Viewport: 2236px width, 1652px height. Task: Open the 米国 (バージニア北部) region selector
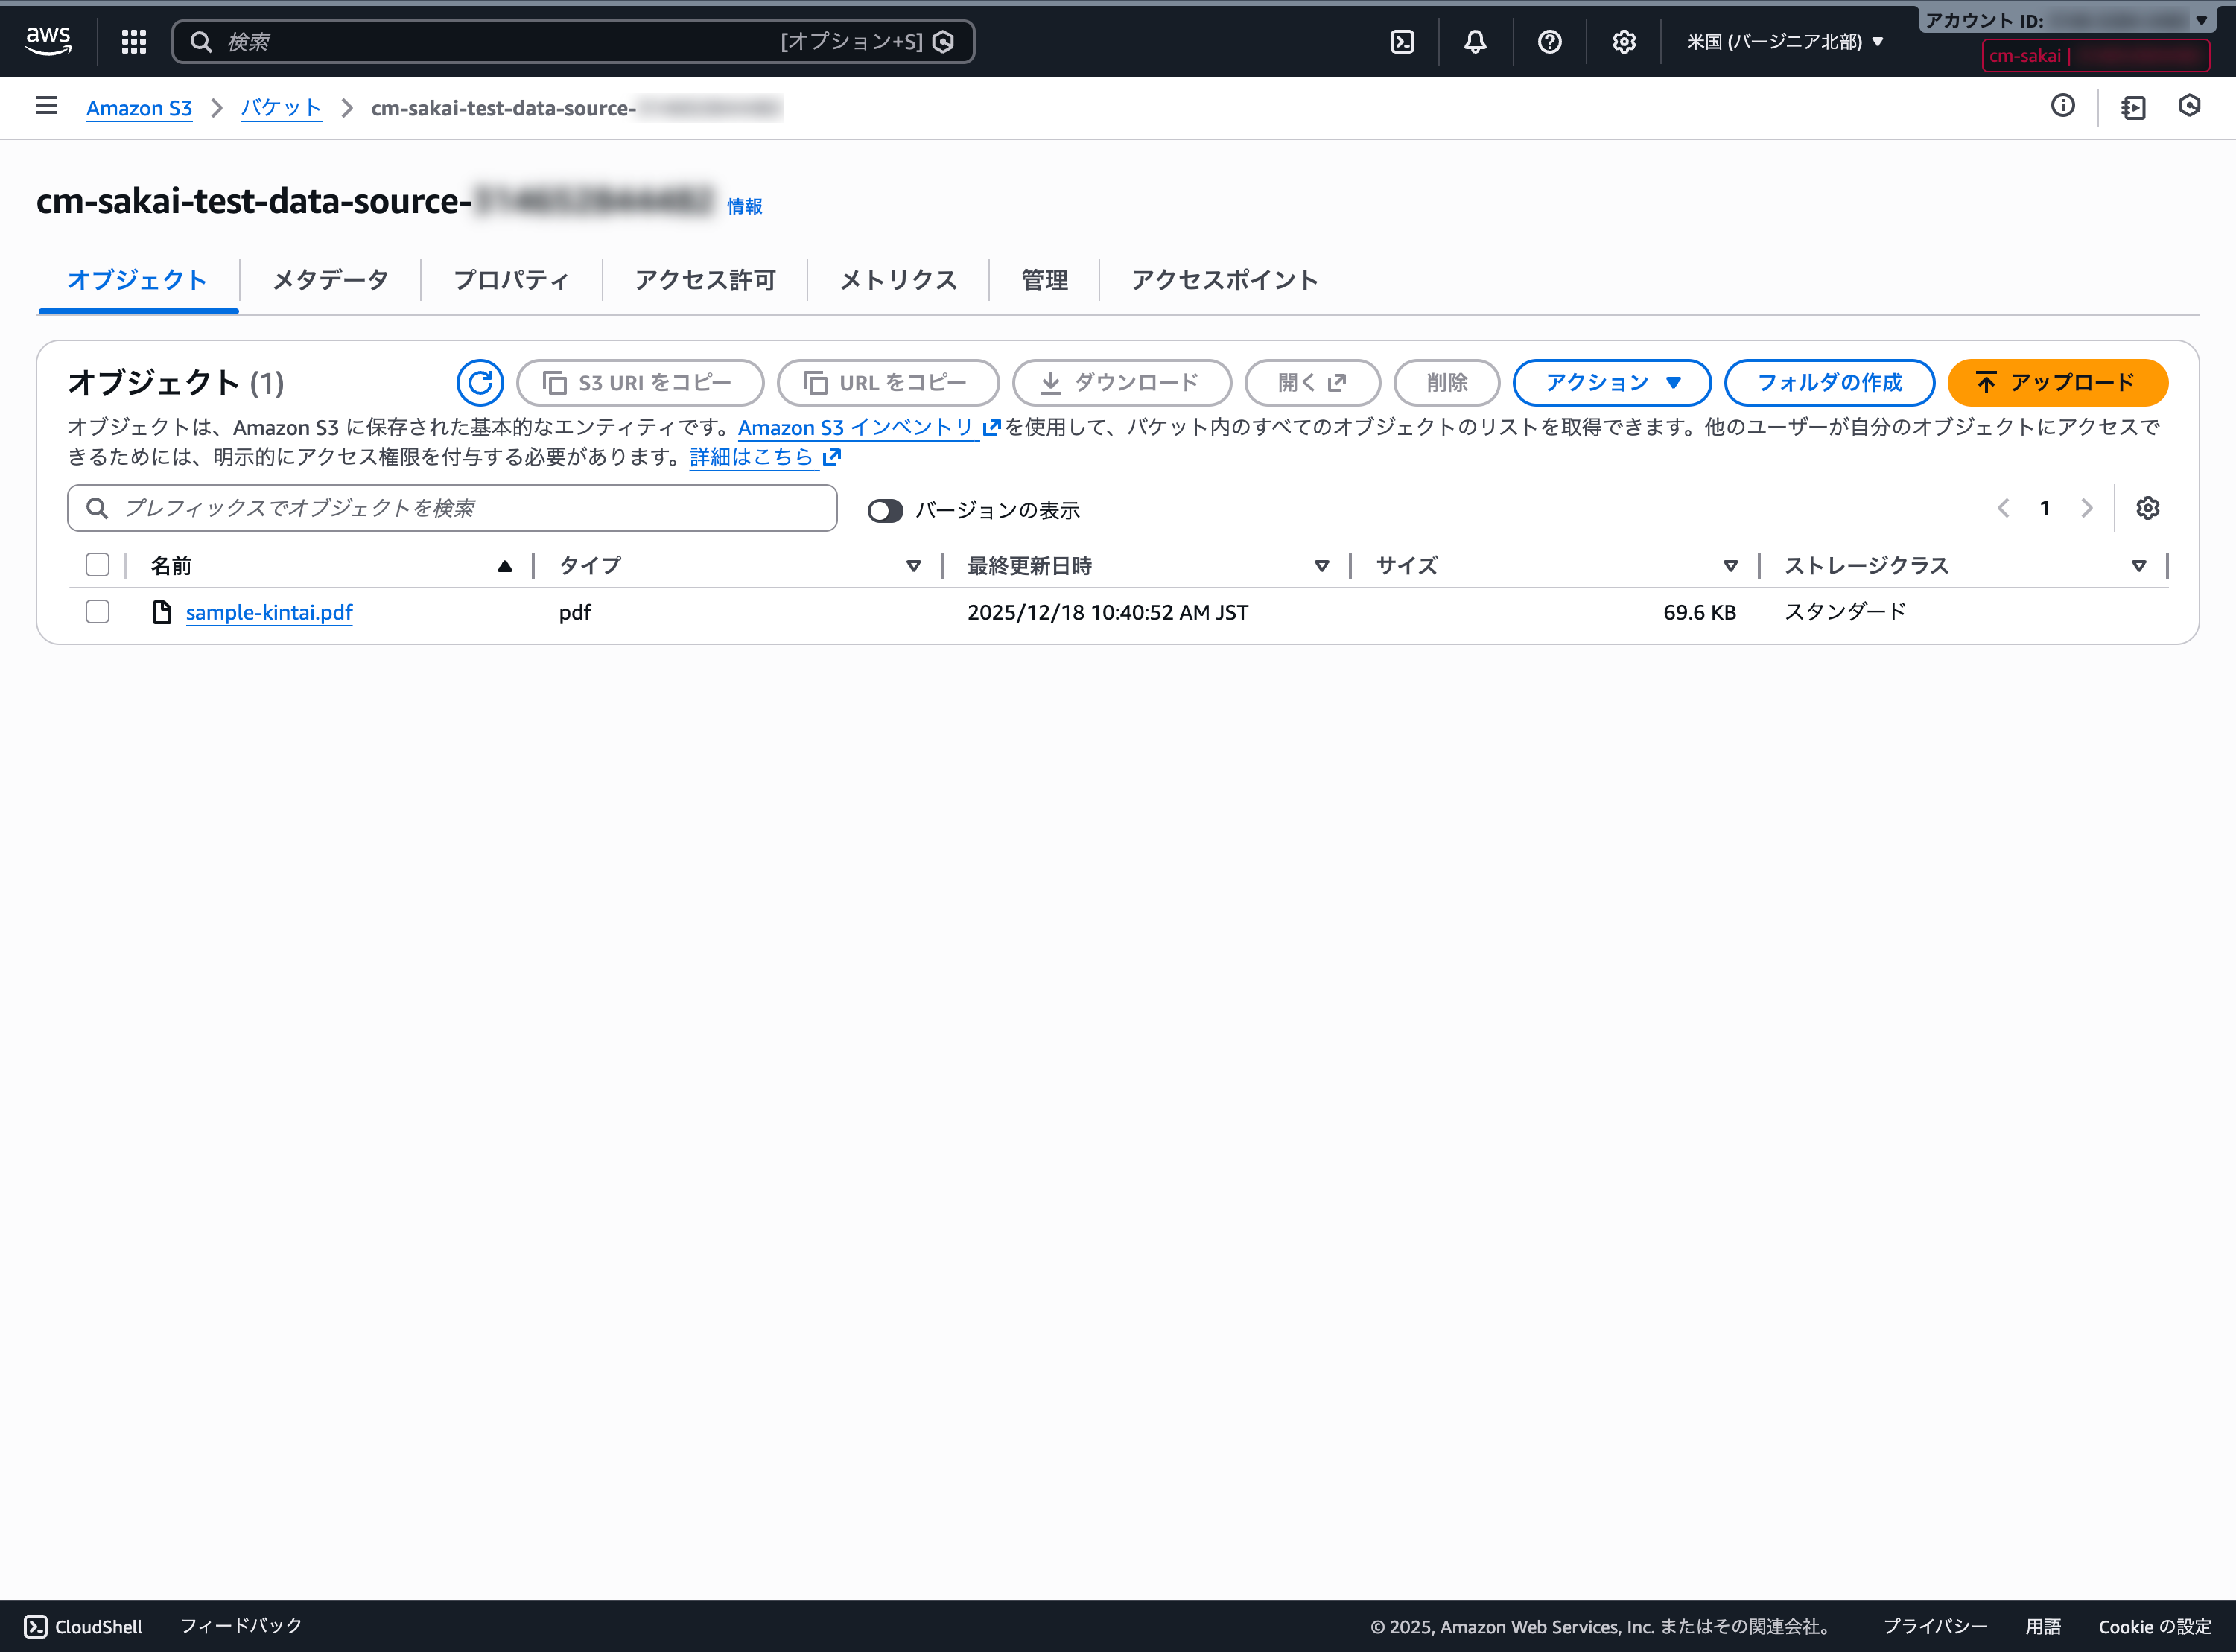[1785, 41]
